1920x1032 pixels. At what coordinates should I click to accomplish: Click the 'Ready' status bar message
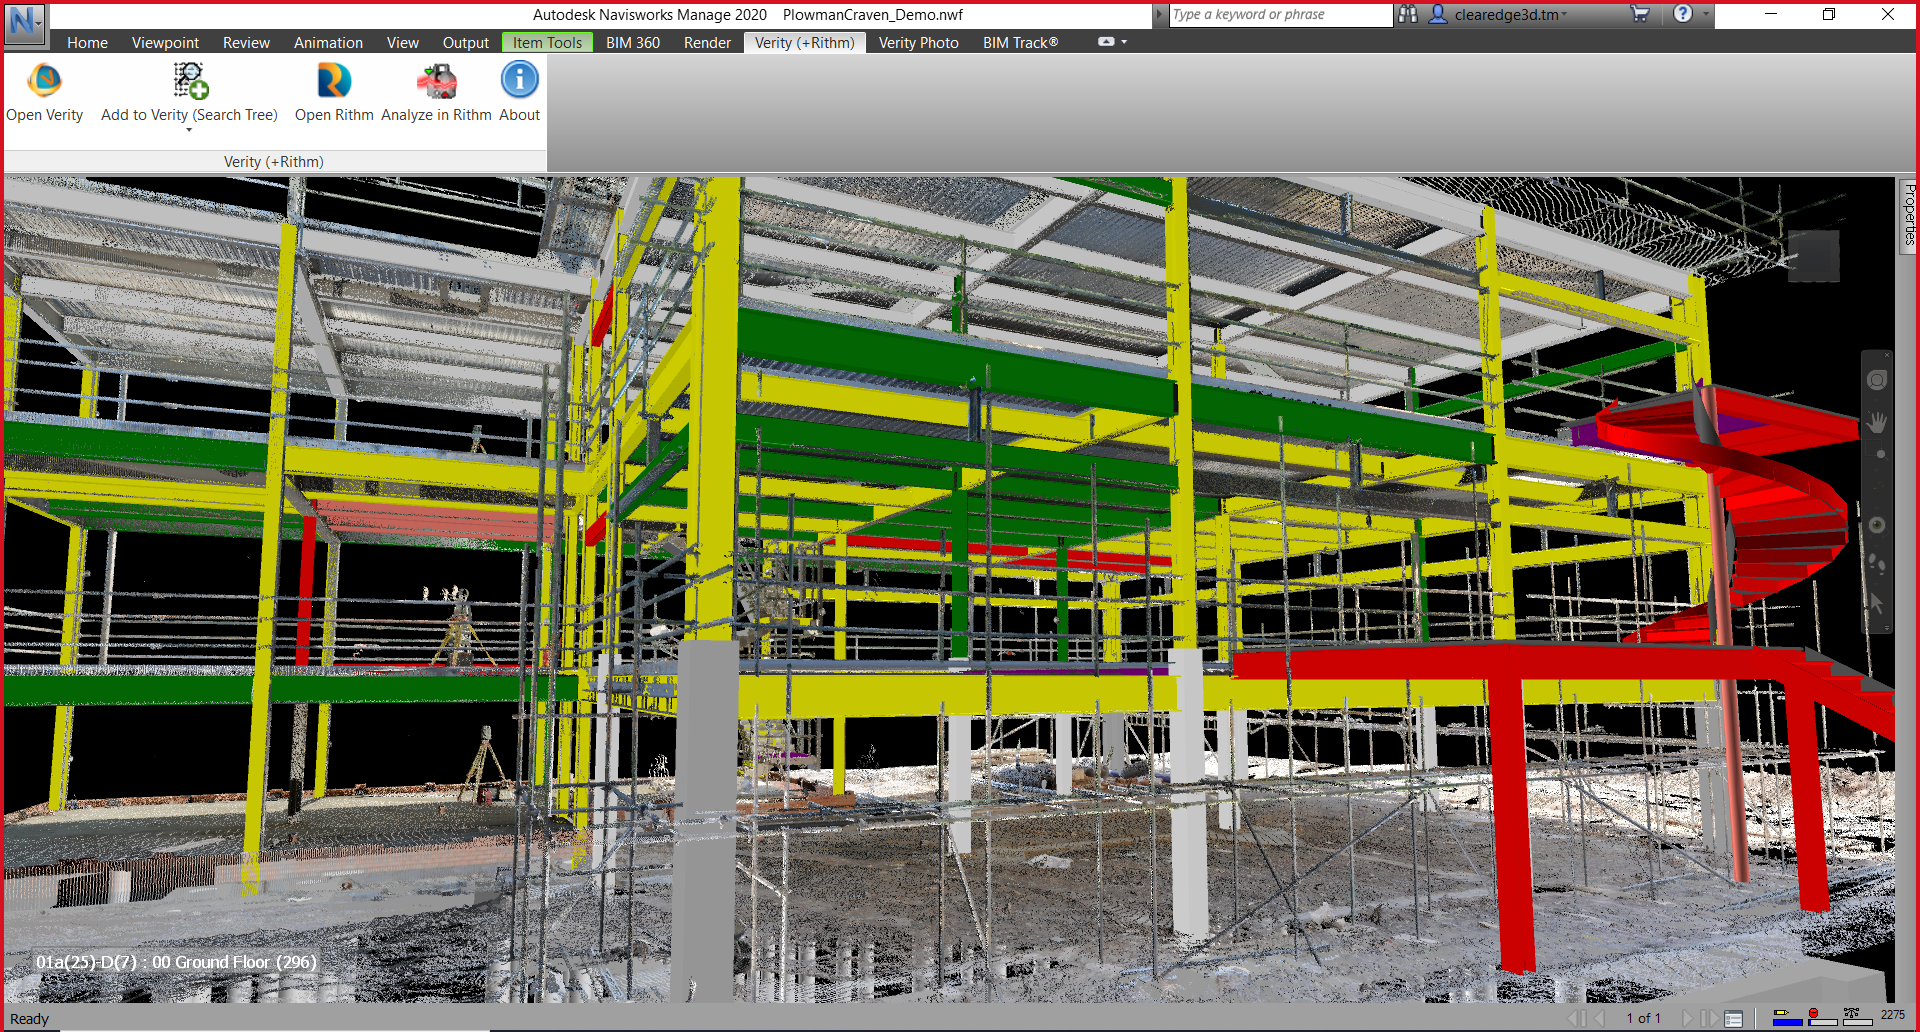point(29,1019)
